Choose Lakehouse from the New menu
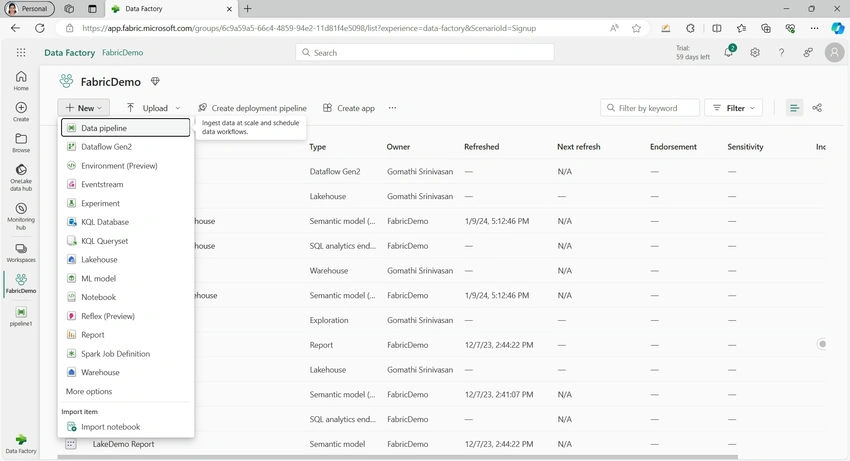The height and width of the screenshot is (461, 850). tap(126, 260)
